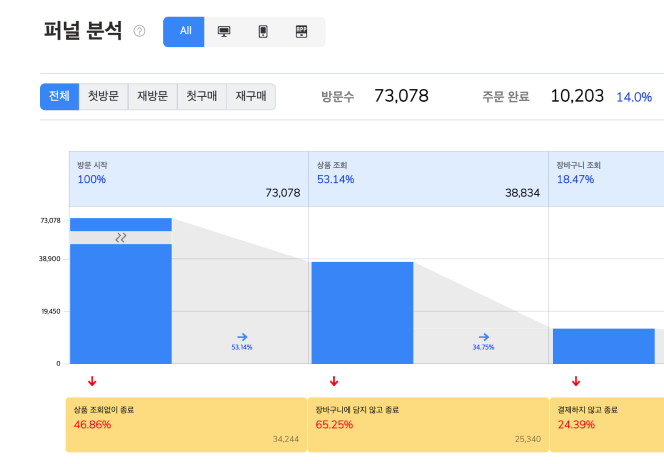The image size is (664, 464).
Task: Click red drop-off arrow under 상품 조회
Action: point(334,381)
